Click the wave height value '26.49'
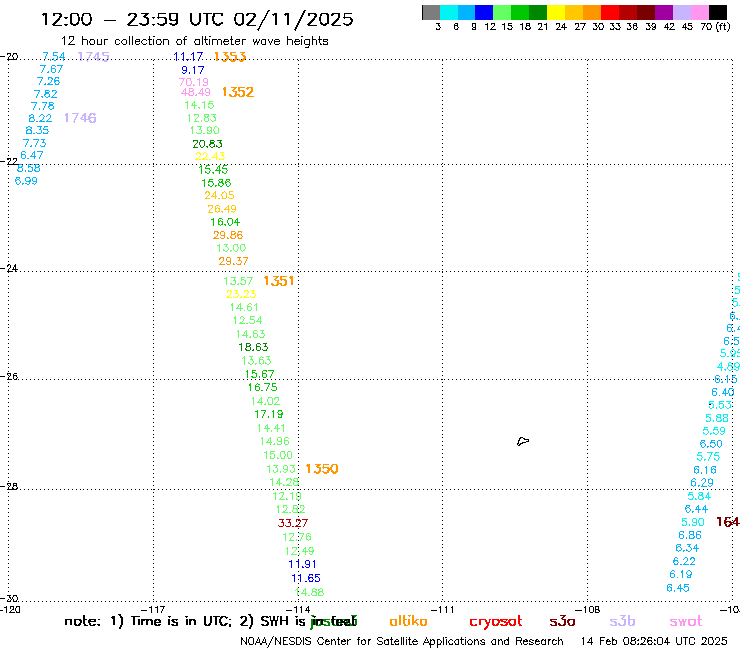This screenshot has height=650, width=740. [x=222, y=209]
